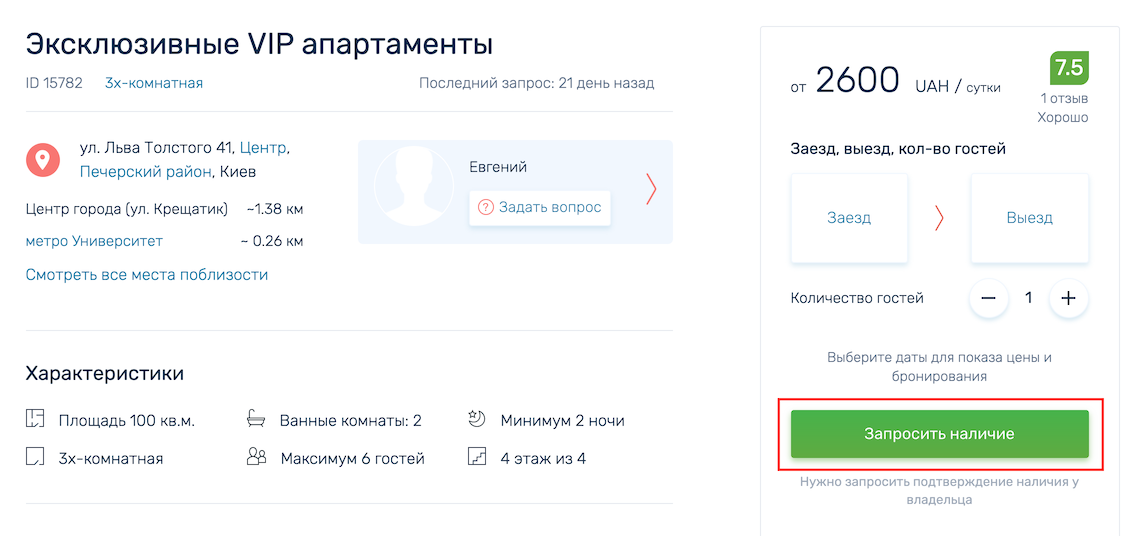Open the Задать вопрос button
Screen dimensions: 1137x536
click(x=539, y=208)
